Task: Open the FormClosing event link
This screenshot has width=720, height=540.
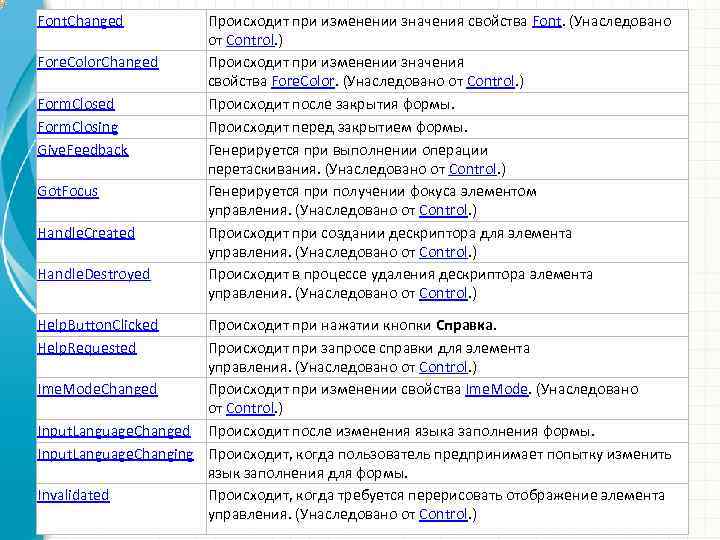Action: [78, 127]
